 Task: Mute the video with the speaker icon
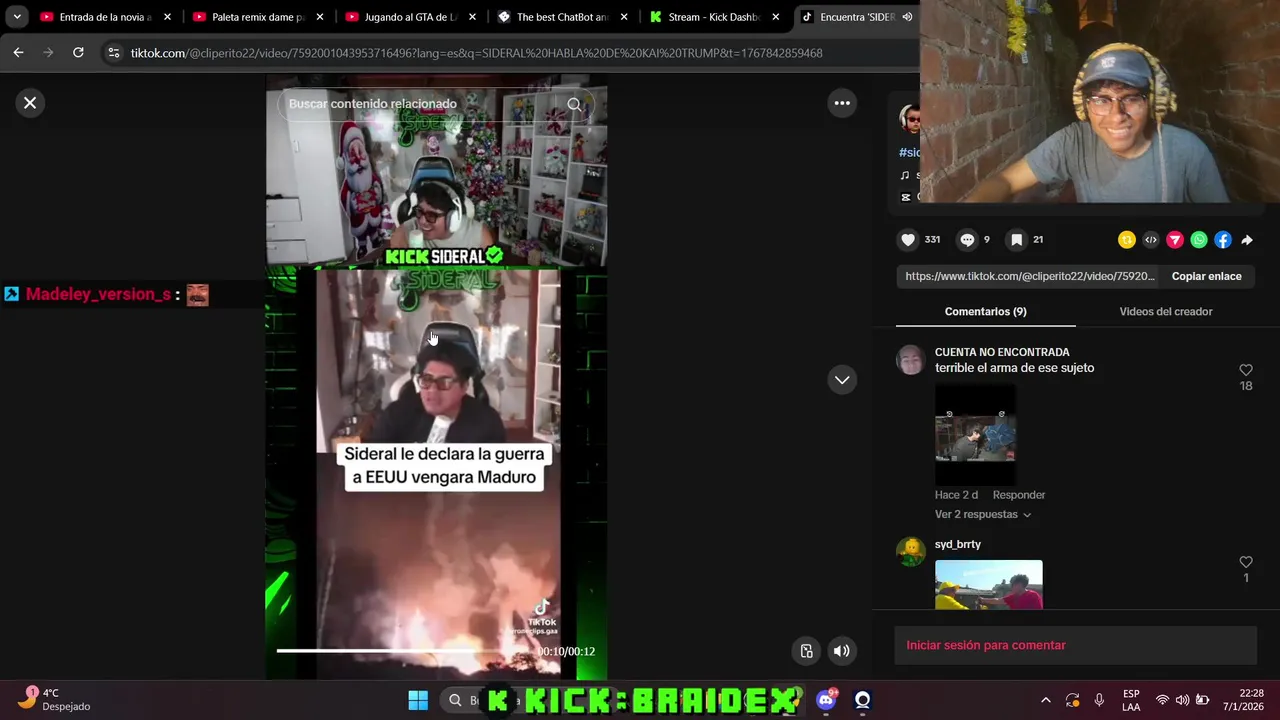coord(842,651)
